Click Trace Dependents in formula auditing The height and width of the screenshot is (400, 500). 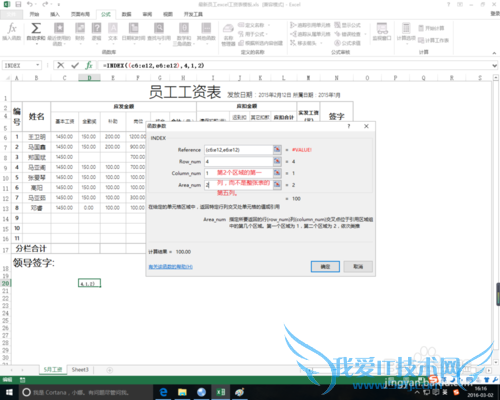310,34
